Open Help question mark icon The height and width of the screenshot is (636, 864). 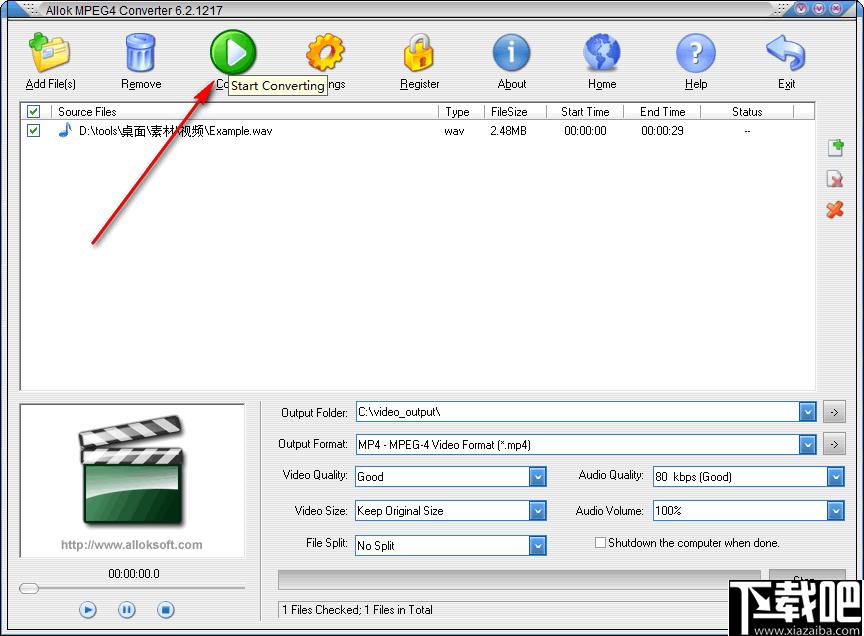pos(696,53)
